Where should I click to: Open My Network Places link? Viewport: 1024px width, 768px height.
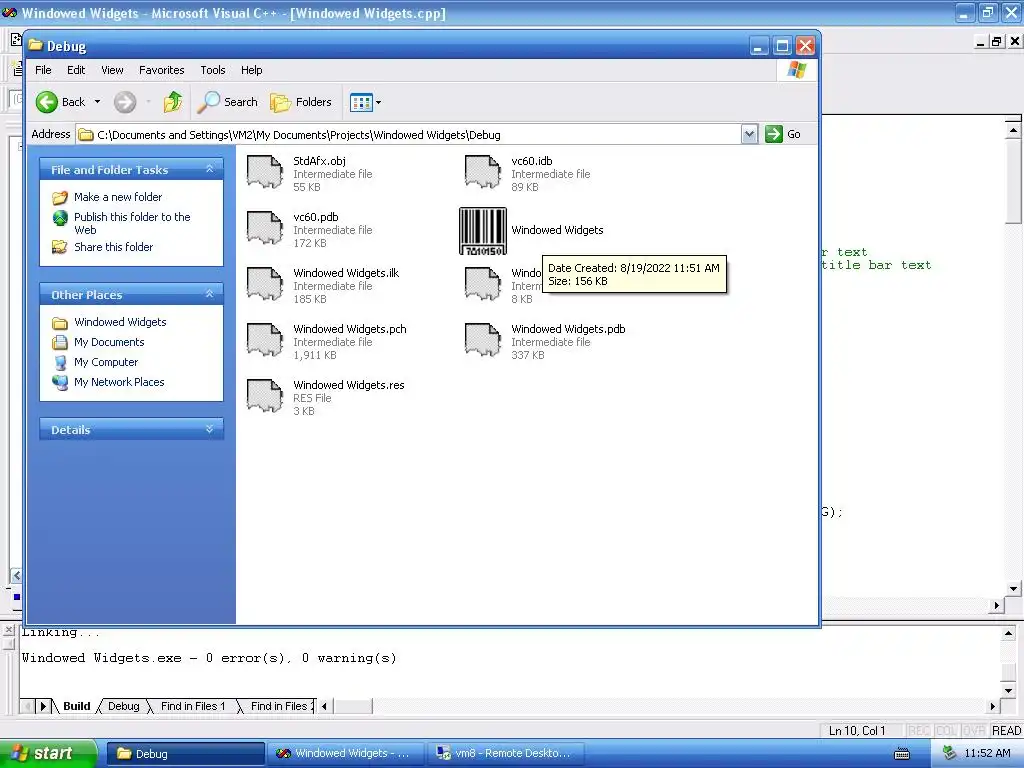(119, 382)
